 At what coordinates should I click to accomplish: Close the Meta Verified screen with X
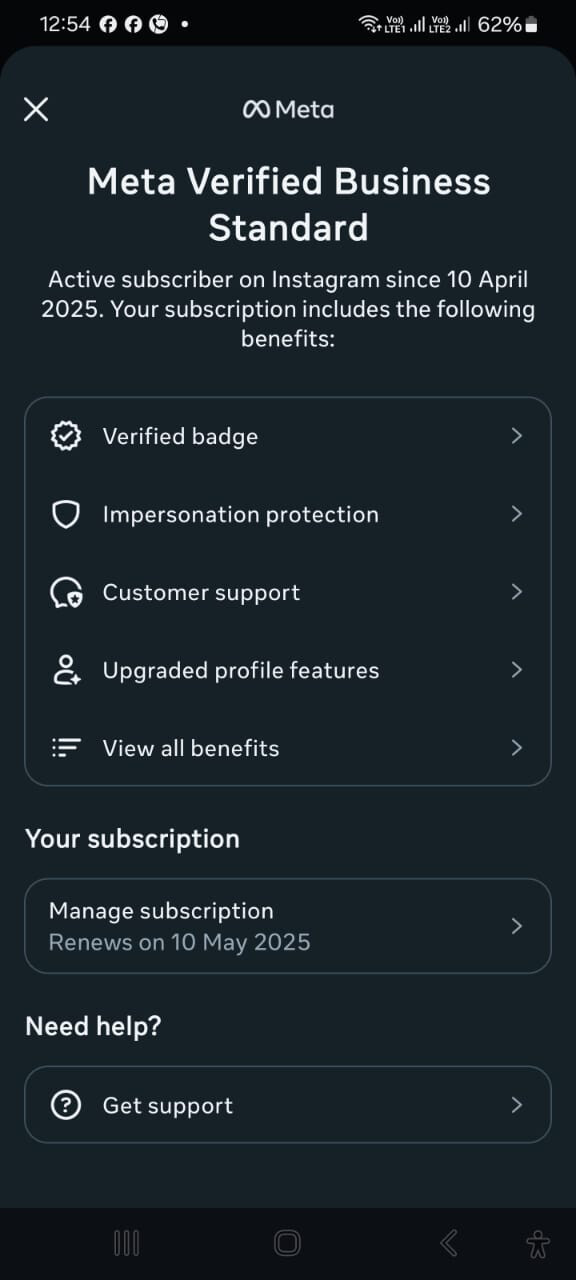pos(36,109)
